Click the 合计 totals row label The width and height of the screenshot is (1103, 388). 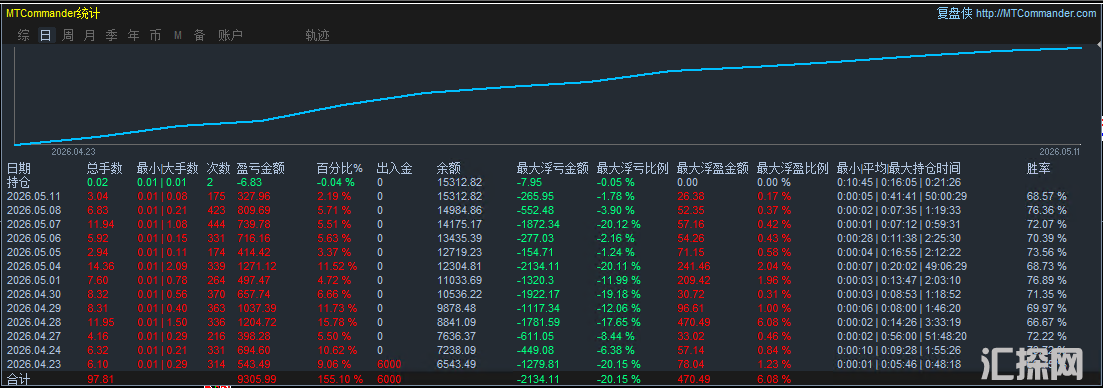point(19,380)
